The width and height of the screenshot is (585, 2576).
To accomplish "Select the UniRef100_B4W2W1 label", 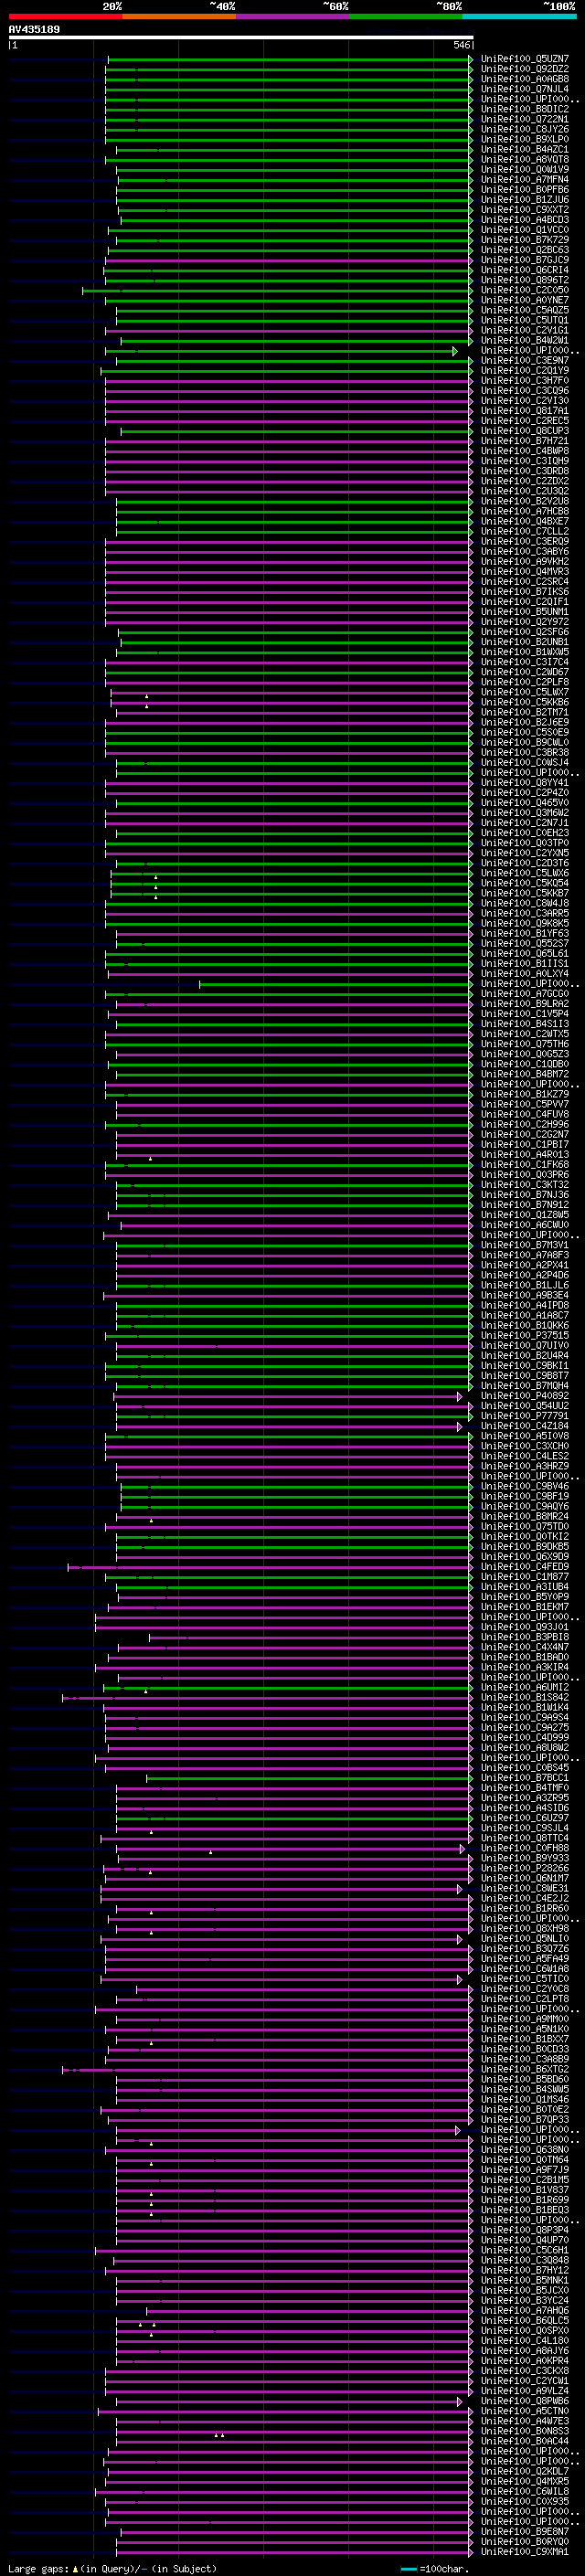I will [x=525, y=341].
